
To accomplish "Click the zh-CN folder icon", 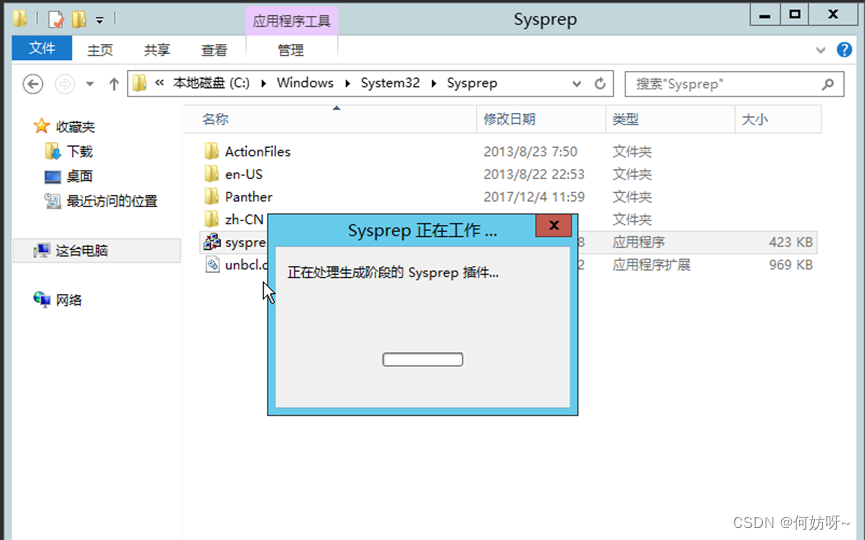I will click(211, 219).
